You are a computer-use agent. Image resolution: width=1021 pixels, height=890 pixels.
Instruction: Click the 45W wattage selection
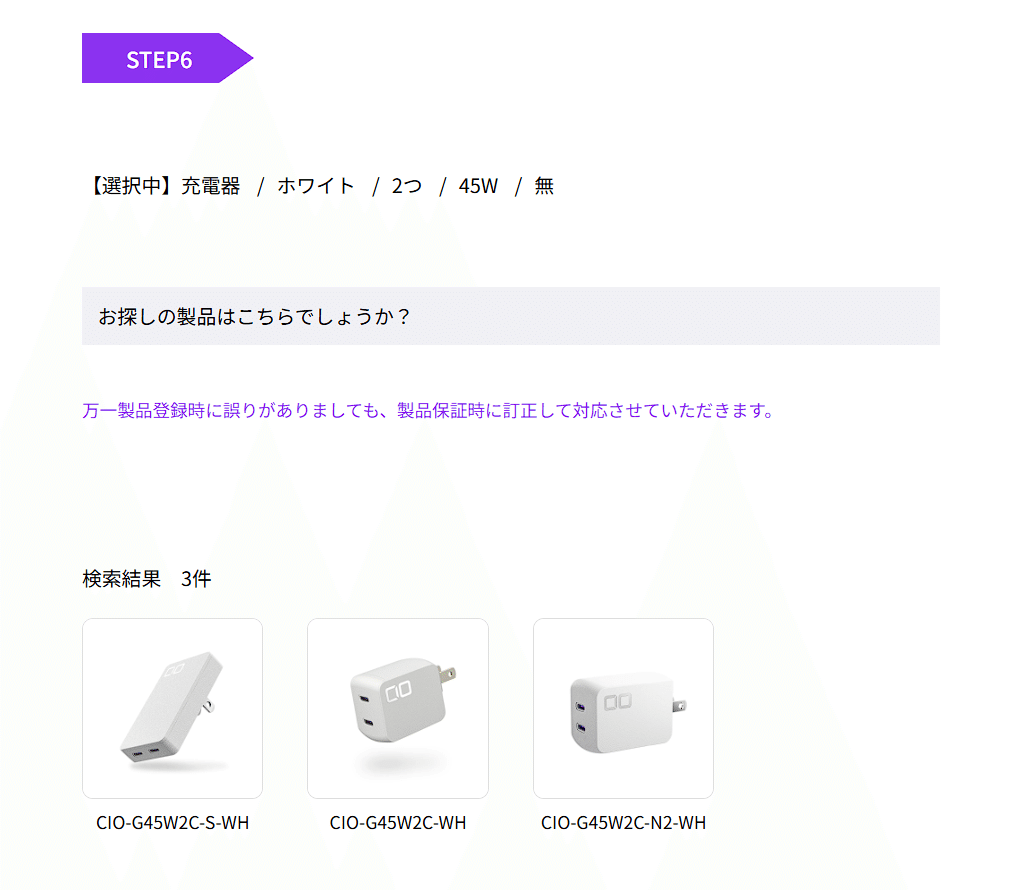[x=478, y=186]
